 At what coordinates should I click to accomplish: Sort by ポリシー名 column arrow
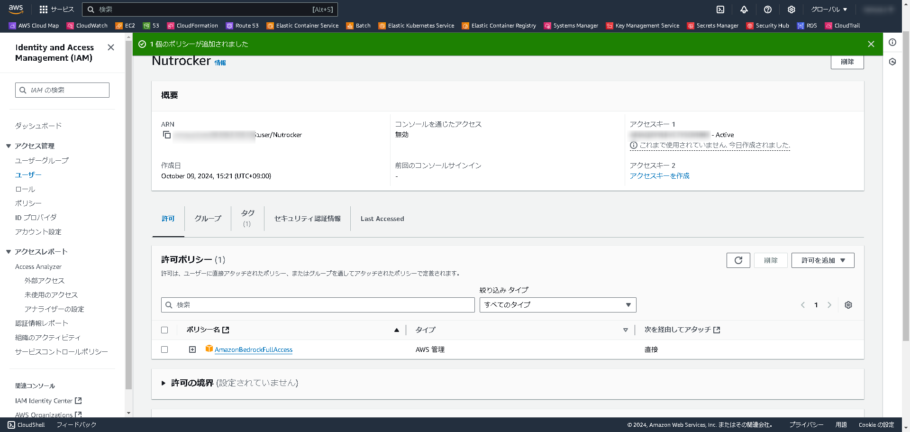coord(396,330)
